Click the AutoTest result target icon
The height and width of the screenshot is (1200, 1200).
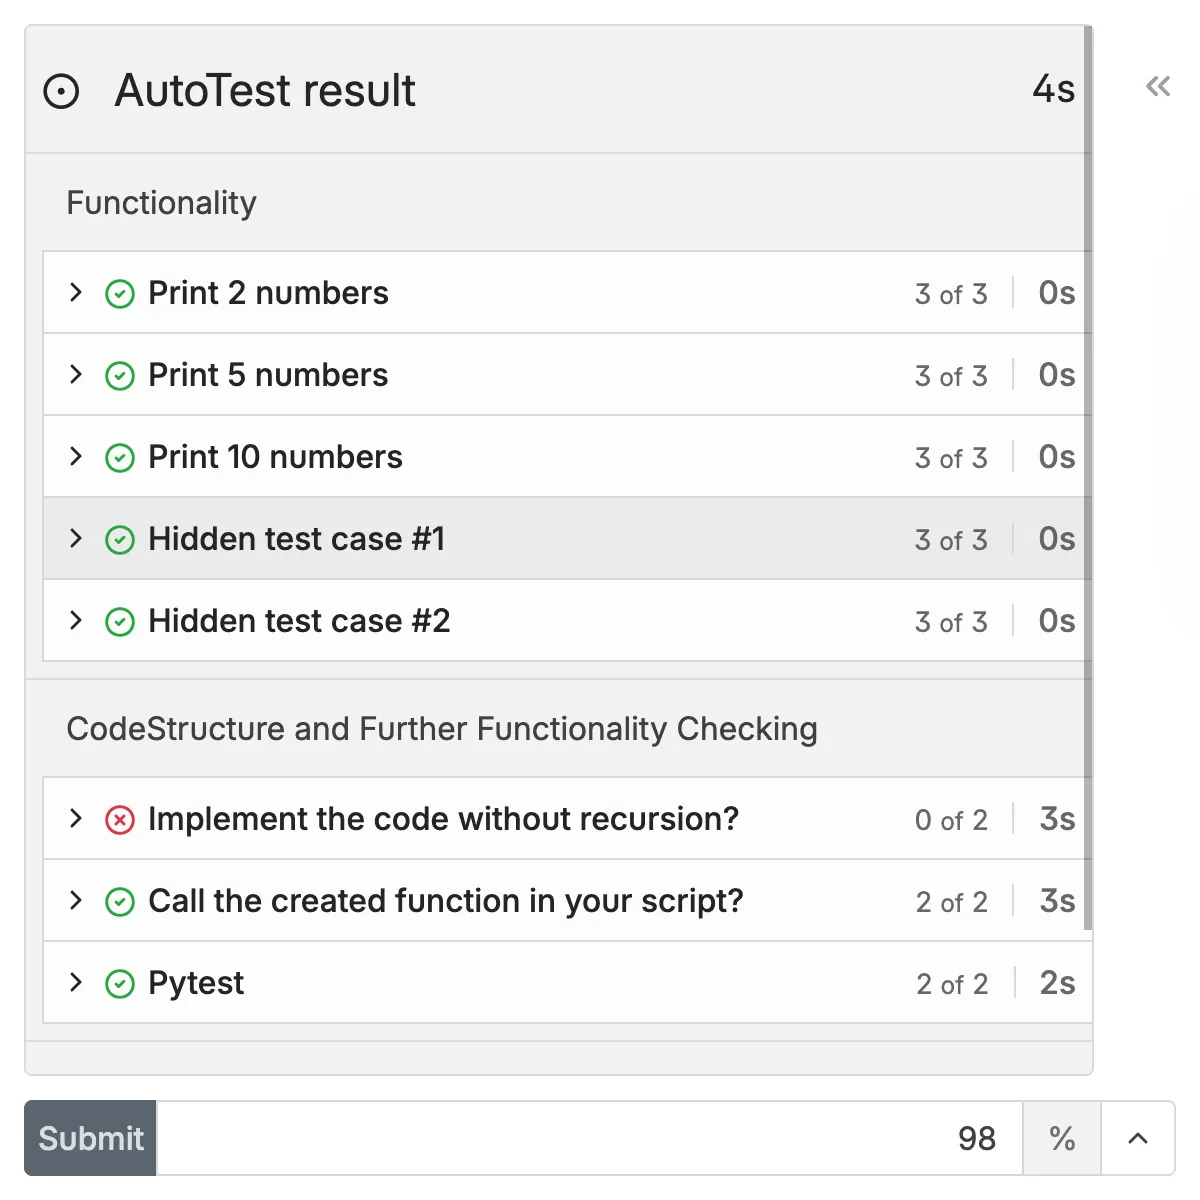pyautogui.click(x=61, y=91)
